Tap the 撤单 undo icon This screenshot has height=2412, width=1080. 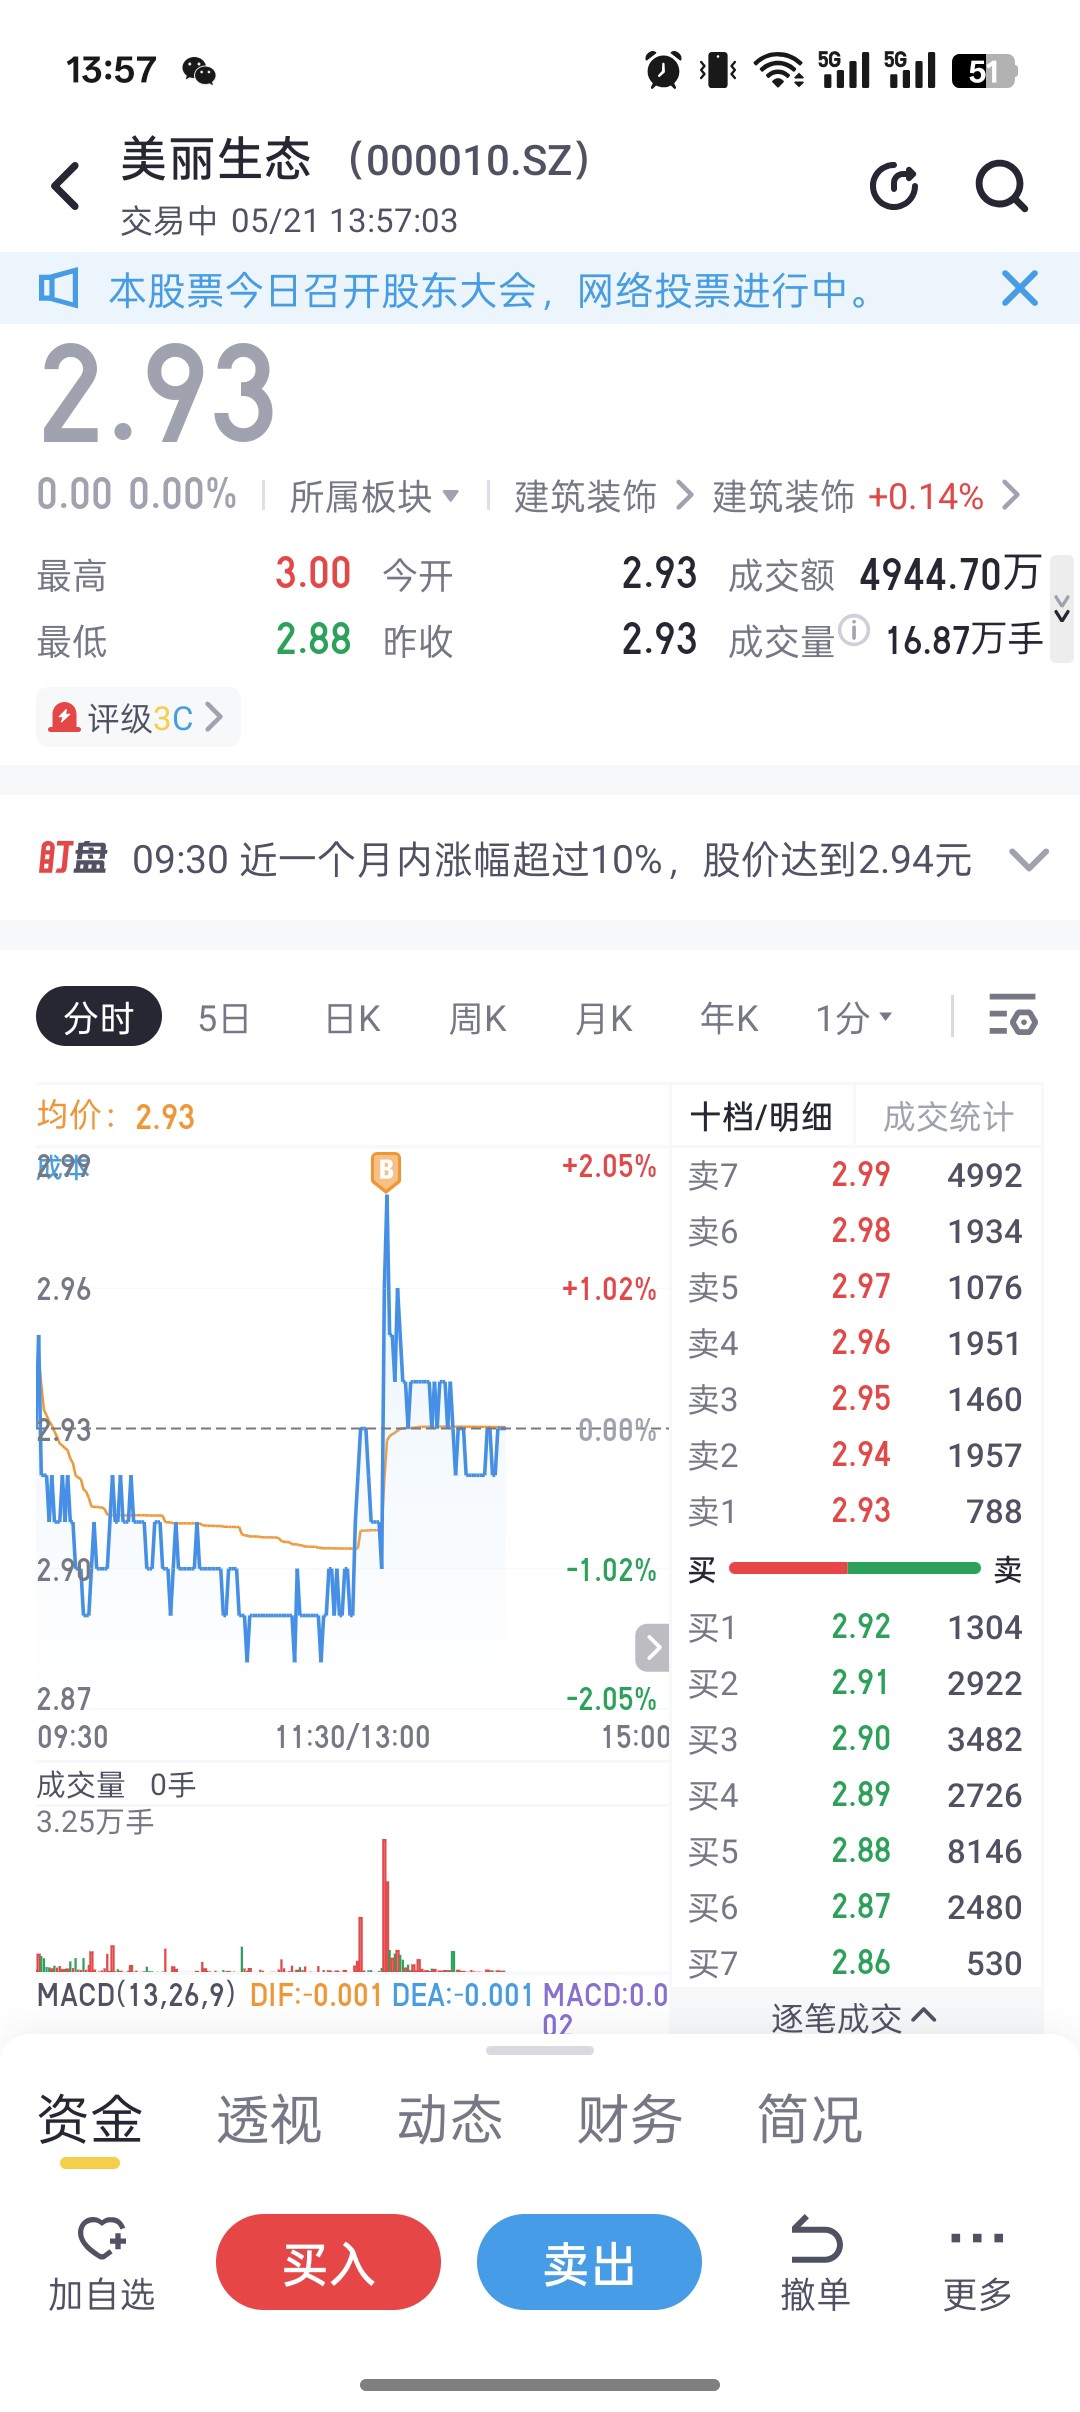coord(816,2238)
